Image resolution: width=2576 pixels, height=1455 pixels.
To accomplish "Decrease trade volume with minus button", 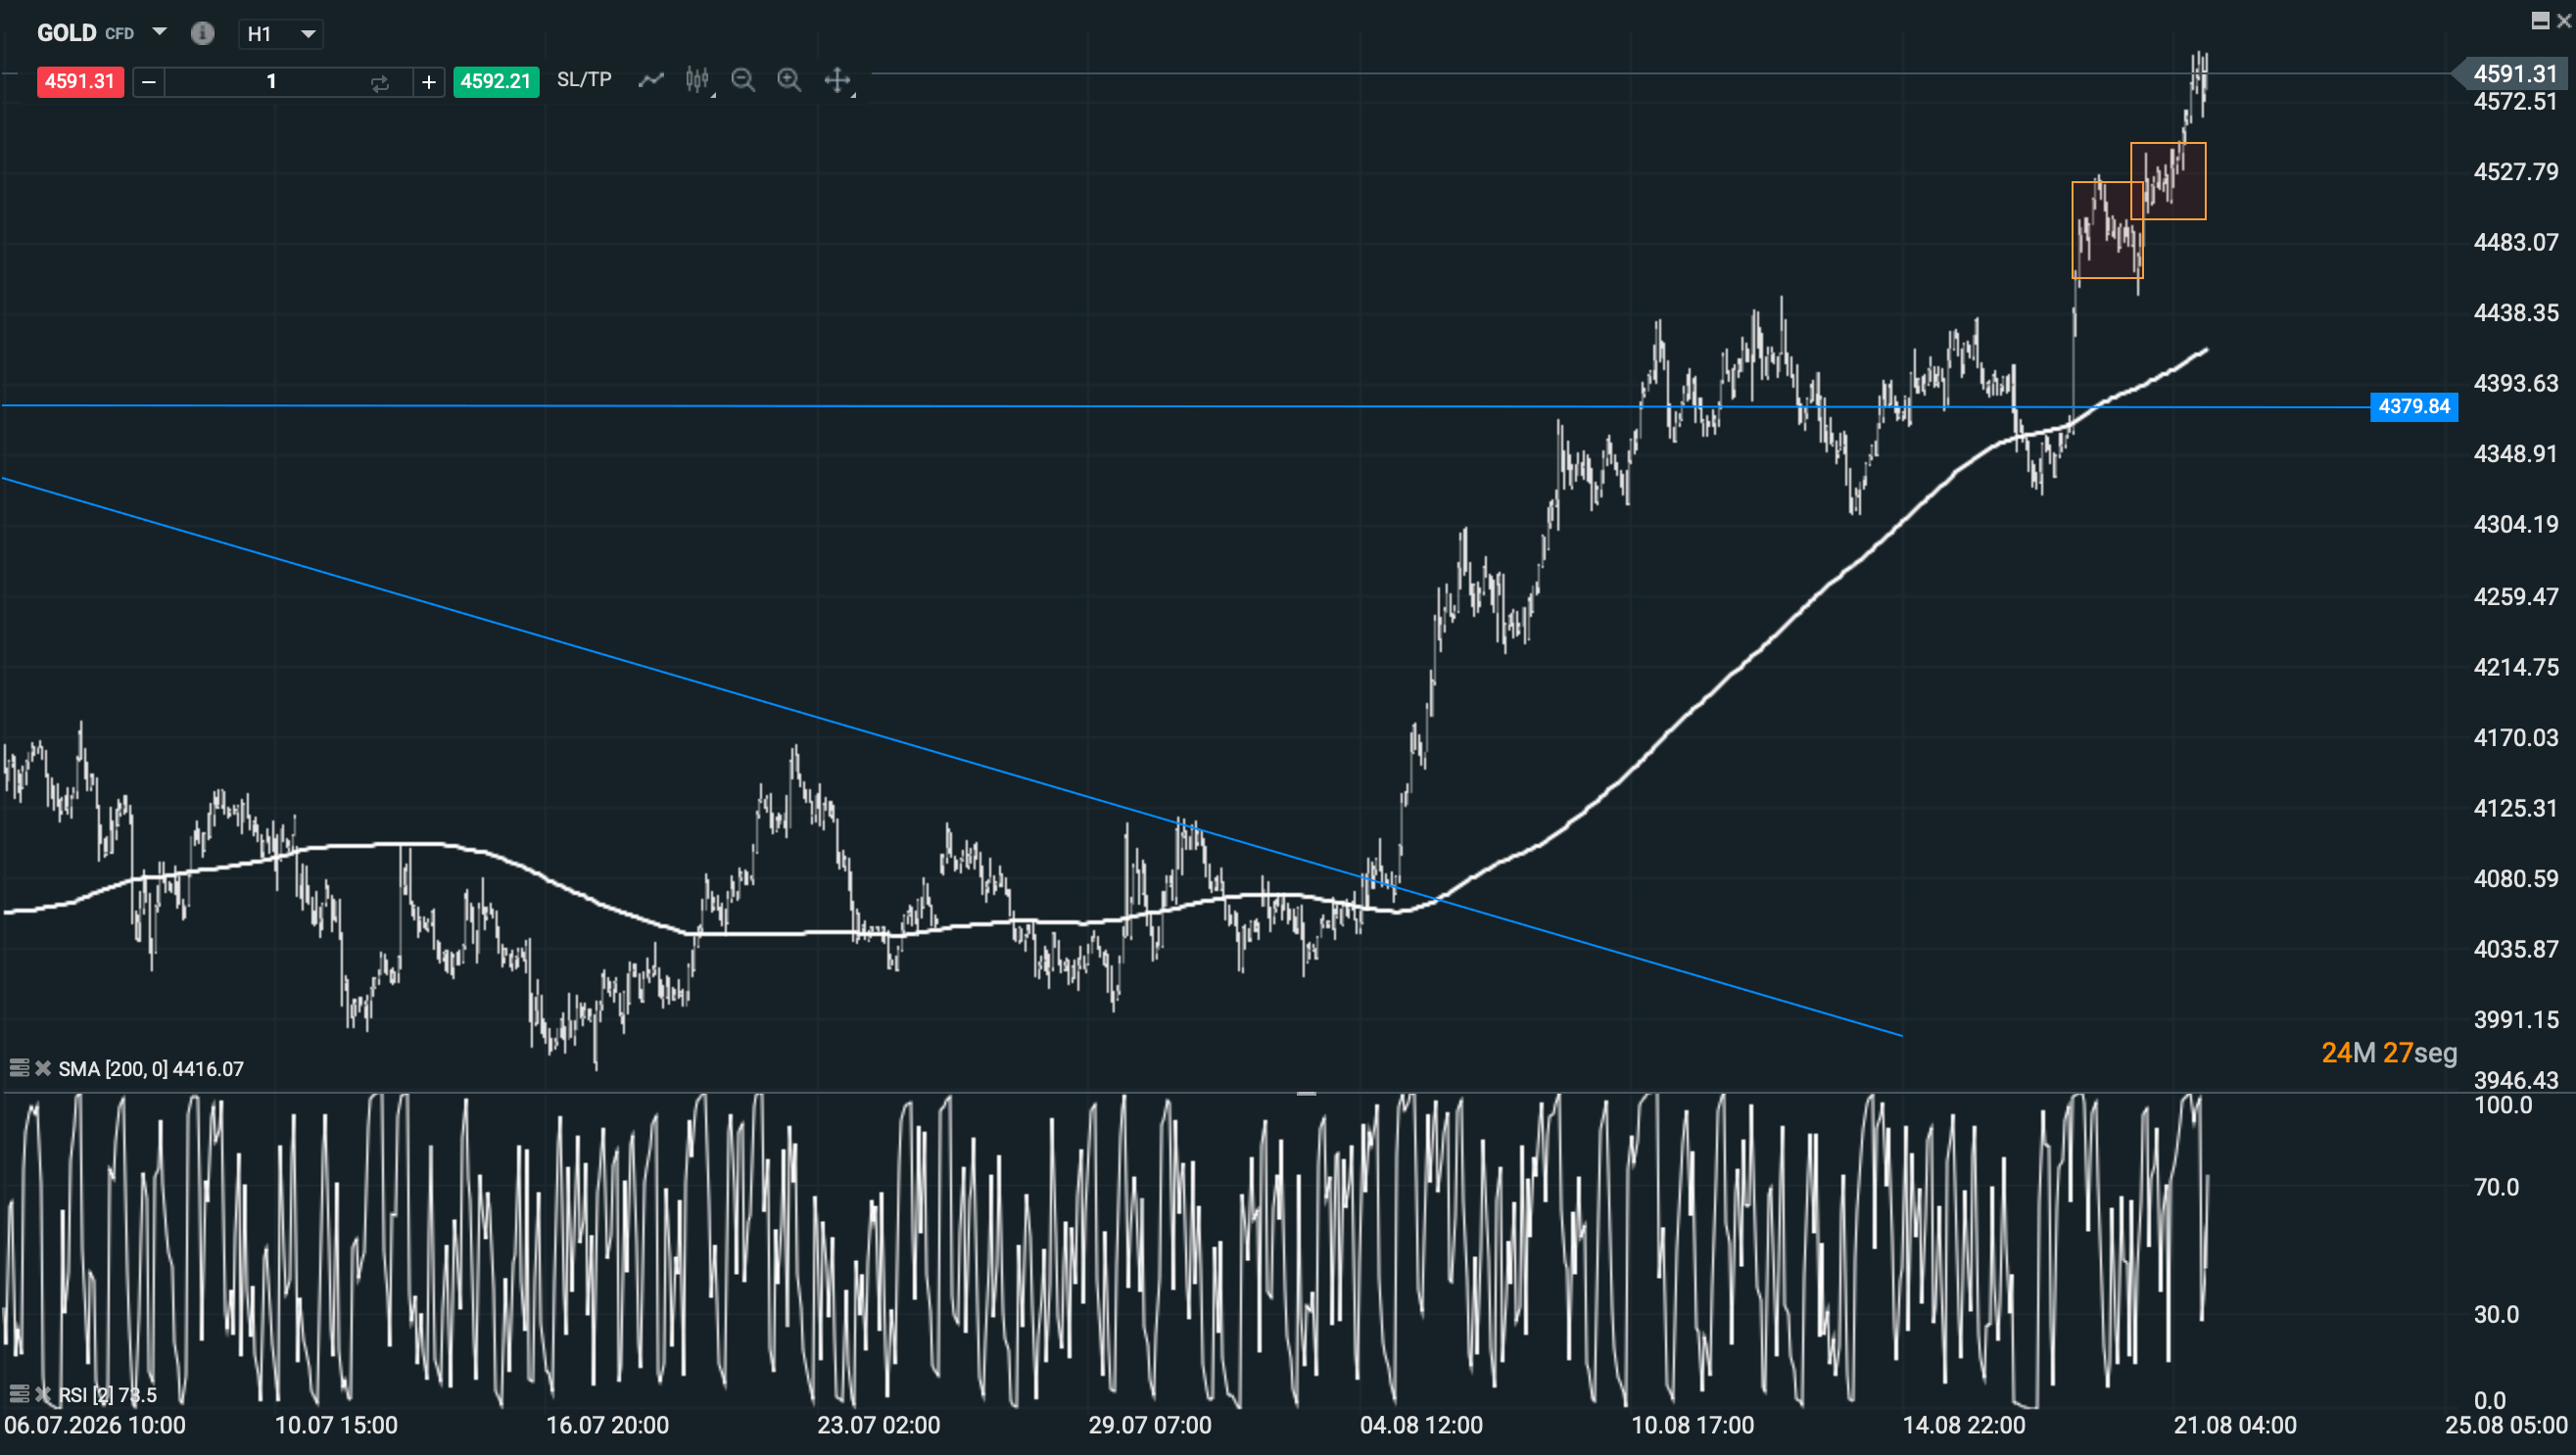I will (x=149, y=82).
